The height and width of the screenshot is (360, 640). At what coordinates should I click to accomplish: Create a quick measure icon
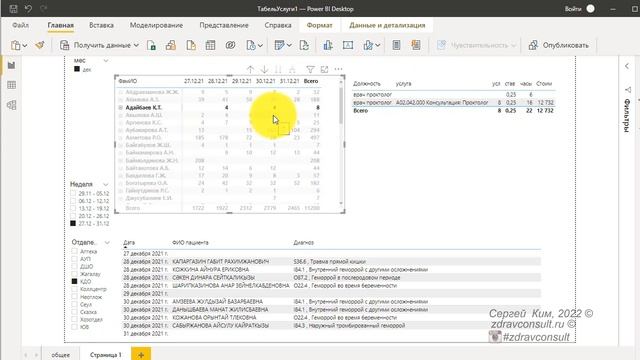coord(416,45)
